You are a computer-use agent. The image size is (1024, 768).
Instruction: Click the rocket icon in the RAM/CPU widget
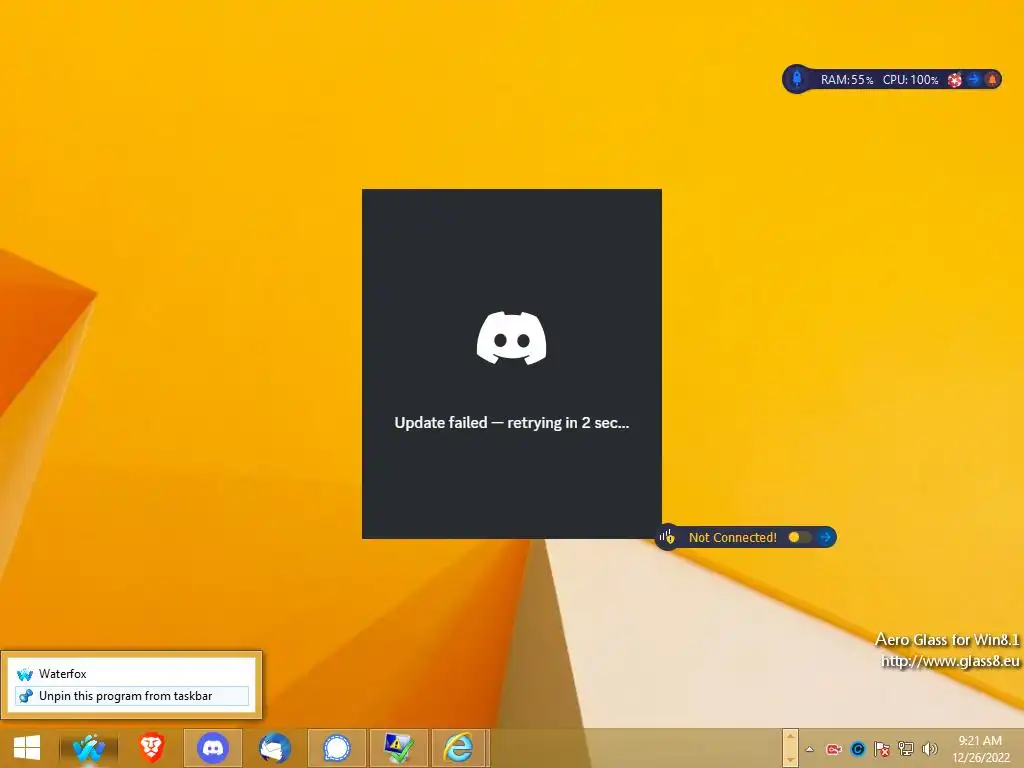pyautogui.click(x=797, y=79)
